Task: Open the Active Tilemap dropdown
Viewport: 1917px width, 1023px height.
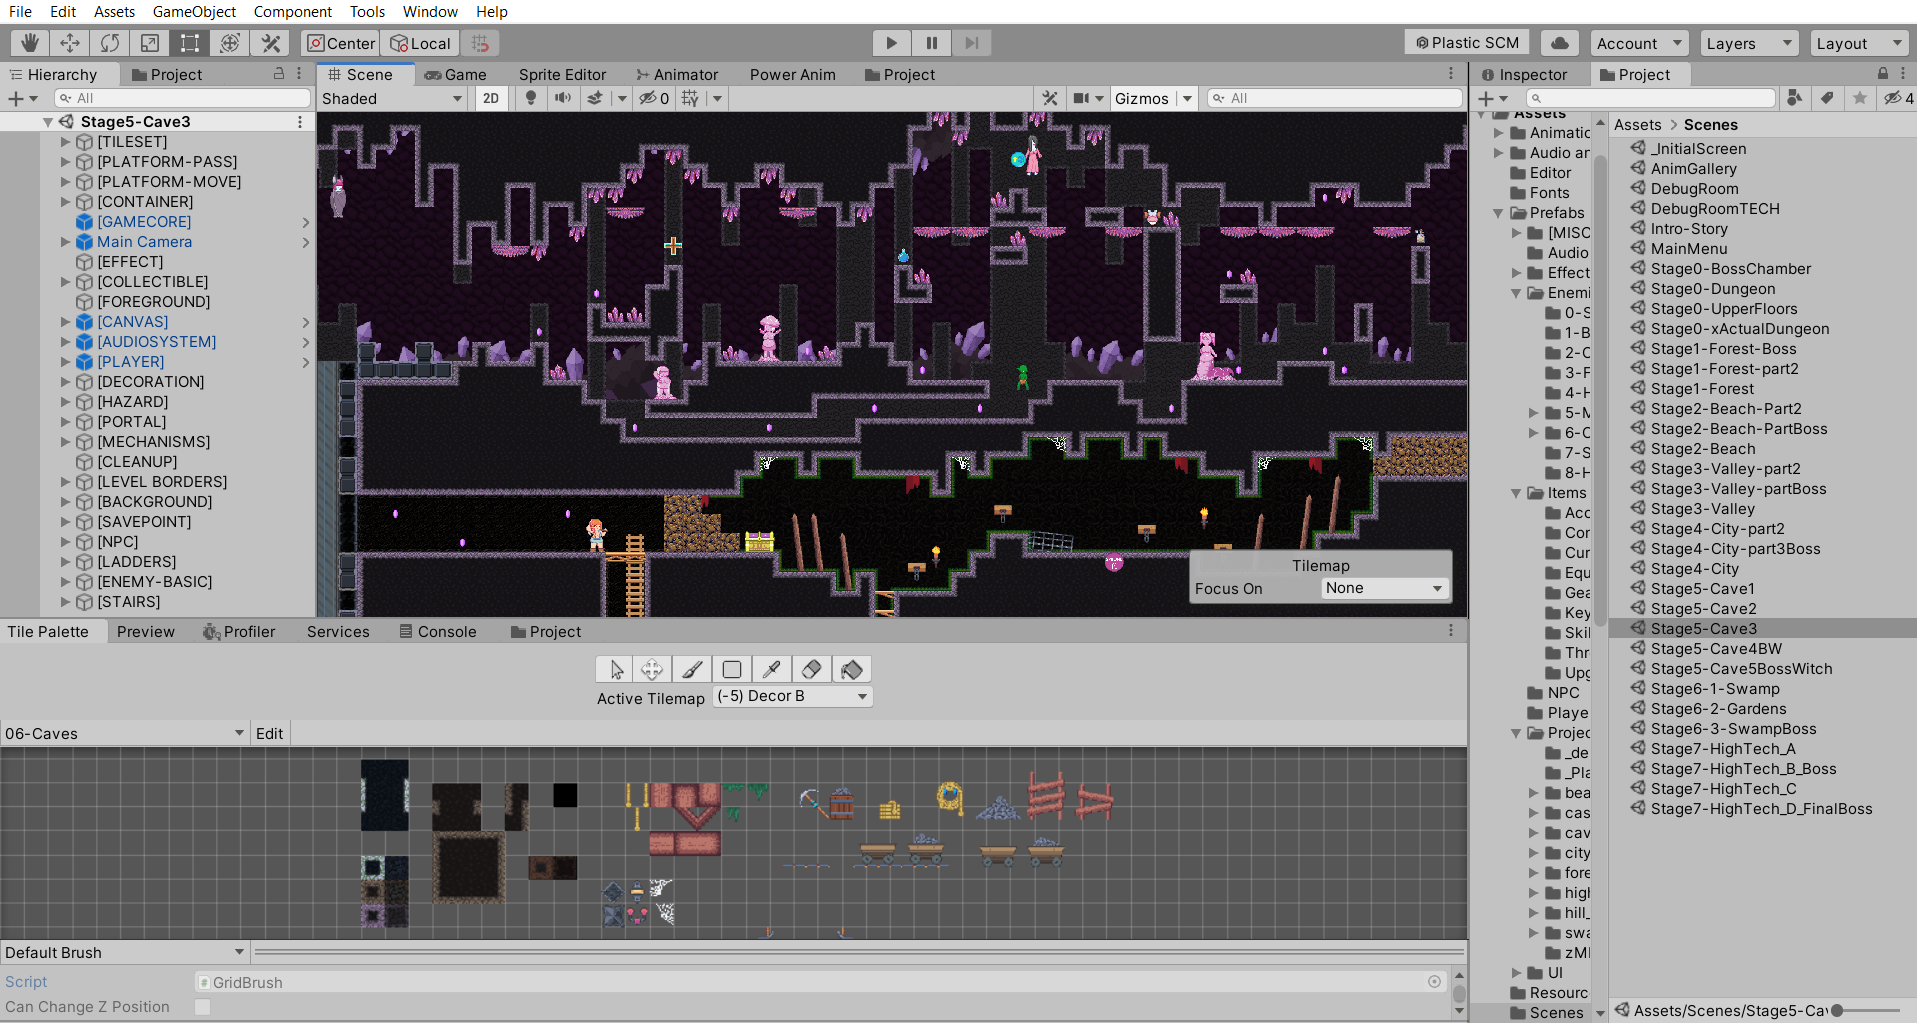Action: click(793, 697)
